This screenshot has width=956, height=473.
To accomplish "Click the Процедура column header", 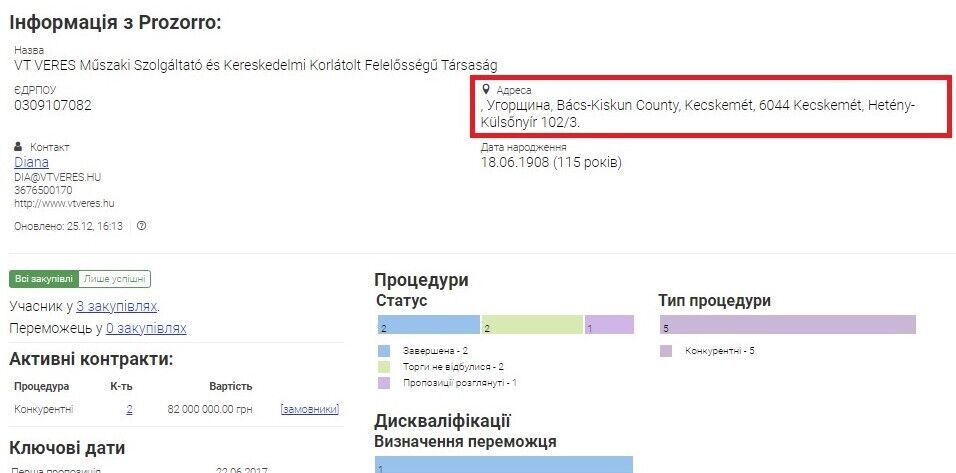I will tap(41, 386).
